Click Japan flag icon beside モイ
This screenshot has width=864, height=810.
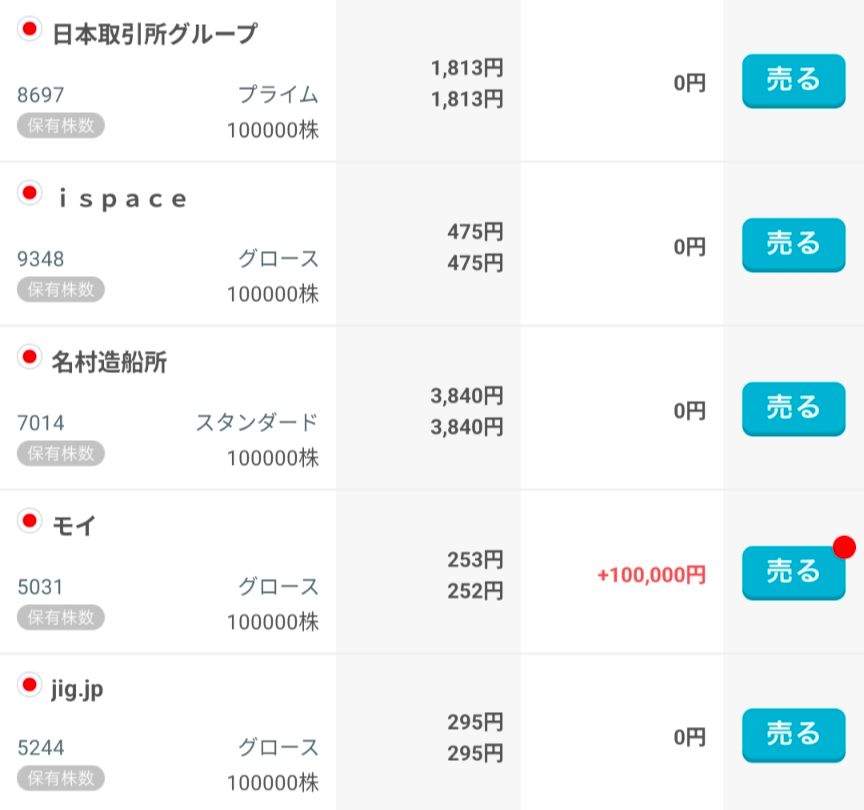pyautogui.click(x=29, y=521)
